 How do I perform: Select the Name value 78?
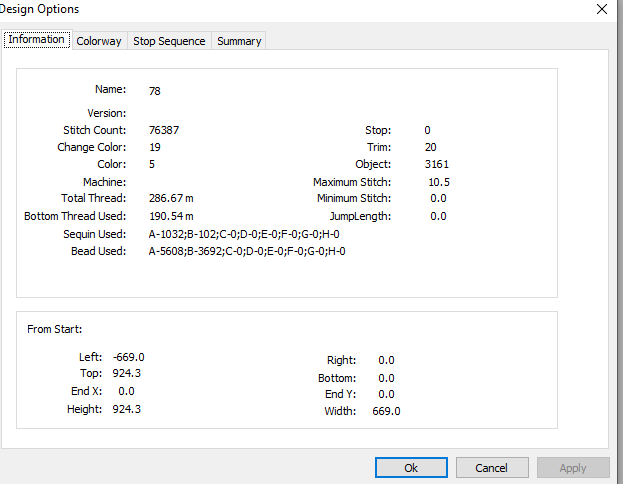[x=155, y=91]
